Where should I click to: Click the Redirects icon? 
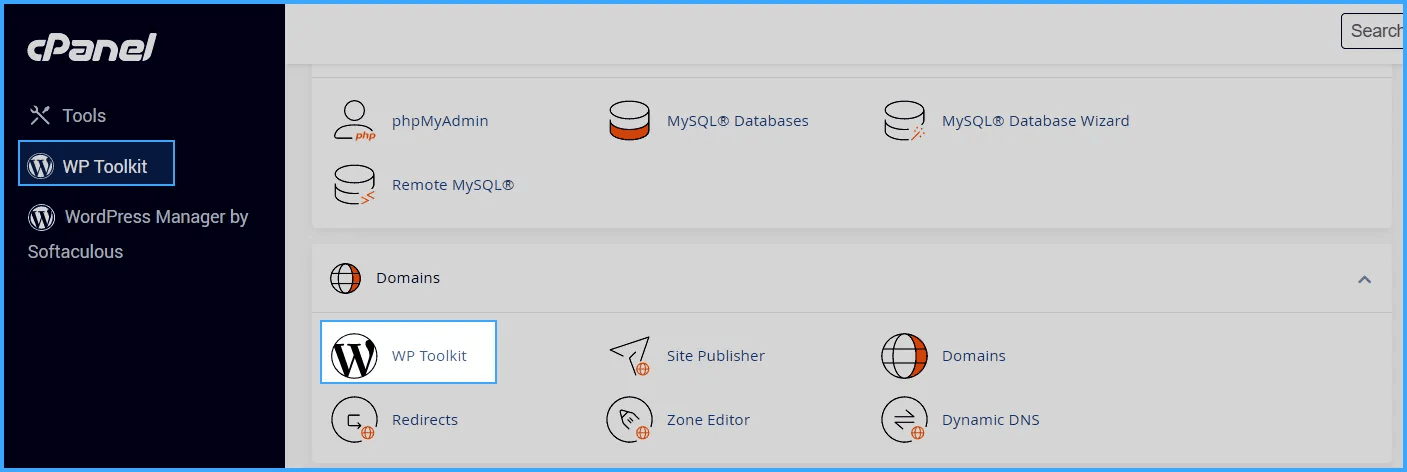[x=355, y=420]
